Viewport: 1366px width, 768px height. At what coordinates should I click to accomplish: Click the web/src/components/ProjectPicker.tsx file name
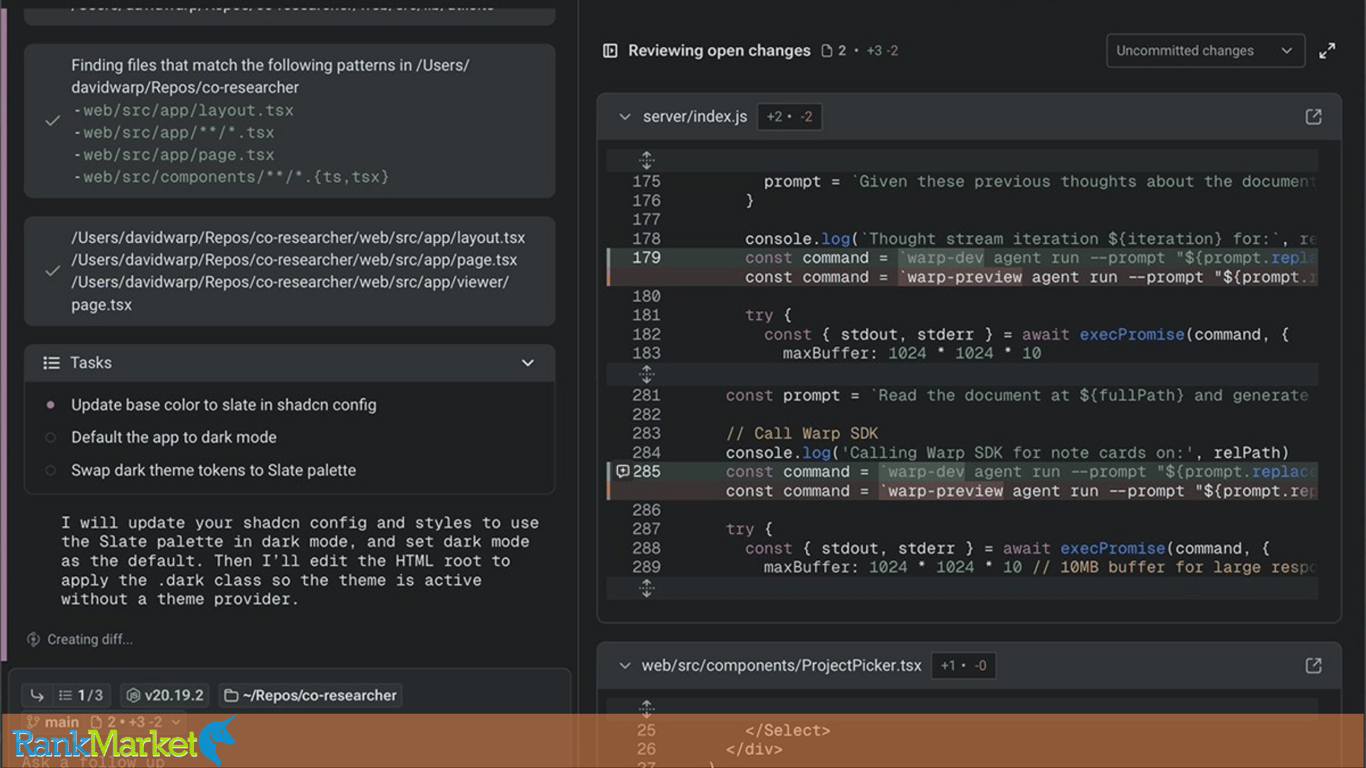coord(782,665)
